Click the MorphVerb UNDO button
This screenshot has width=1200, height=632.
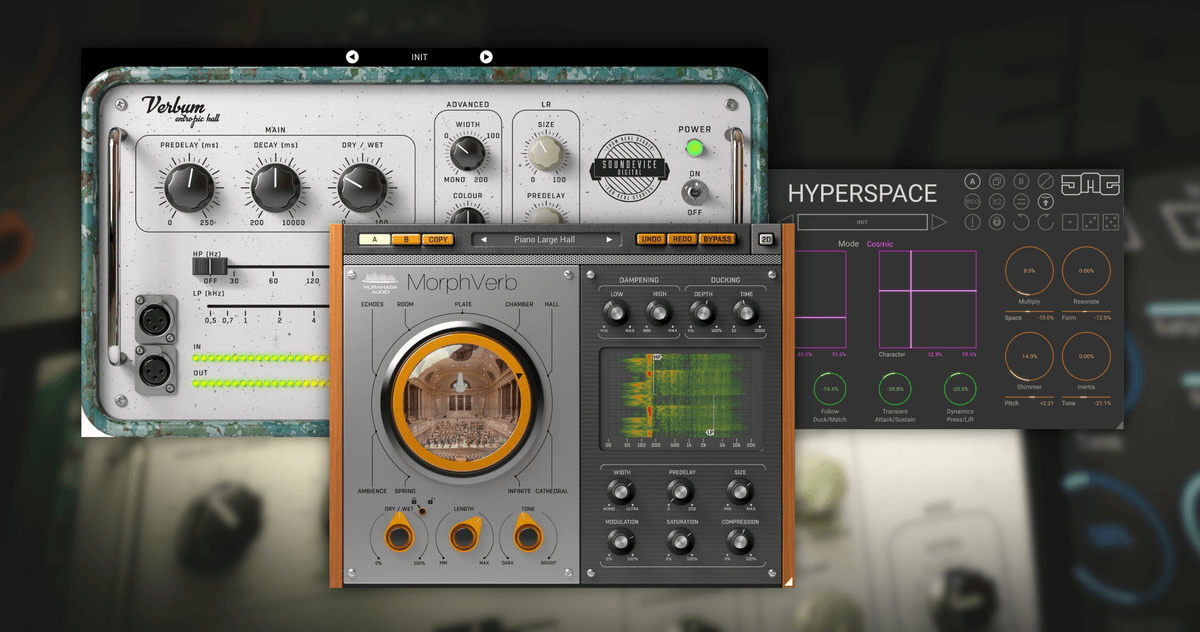coord(651,240)
